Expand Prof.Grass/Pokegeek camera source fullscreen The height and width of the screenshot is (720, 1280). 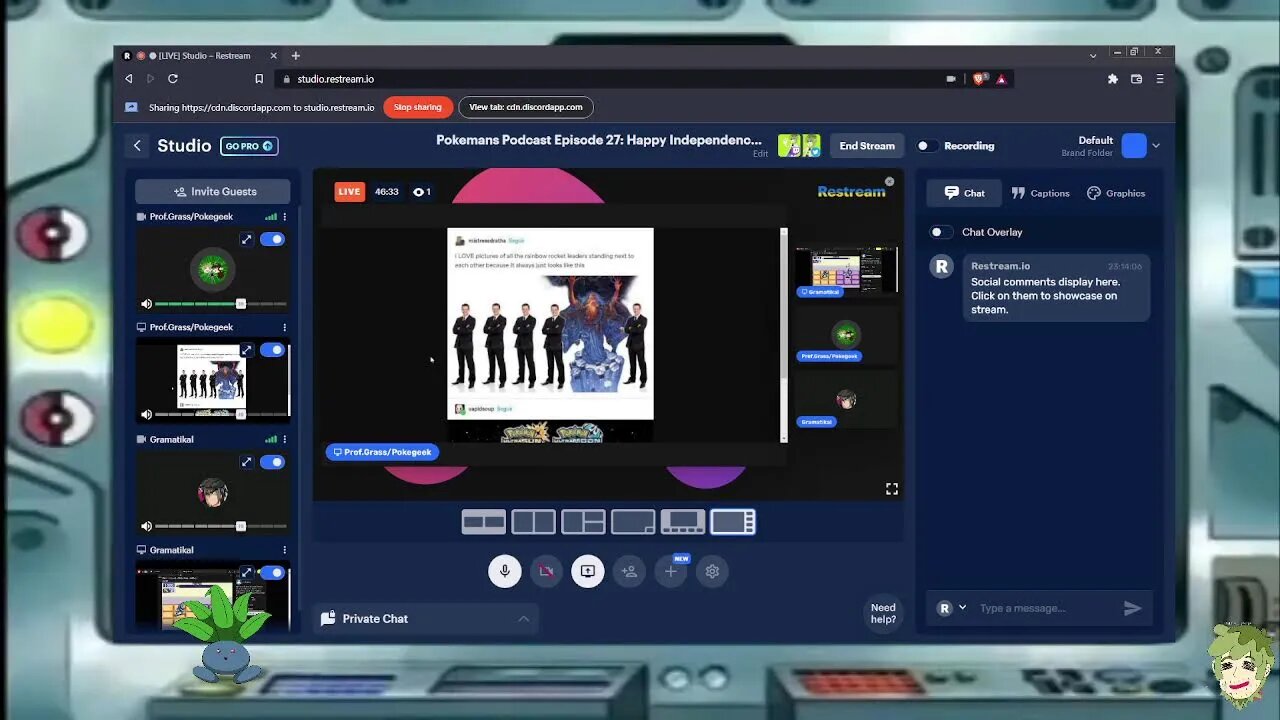click(x=246, y=239)
